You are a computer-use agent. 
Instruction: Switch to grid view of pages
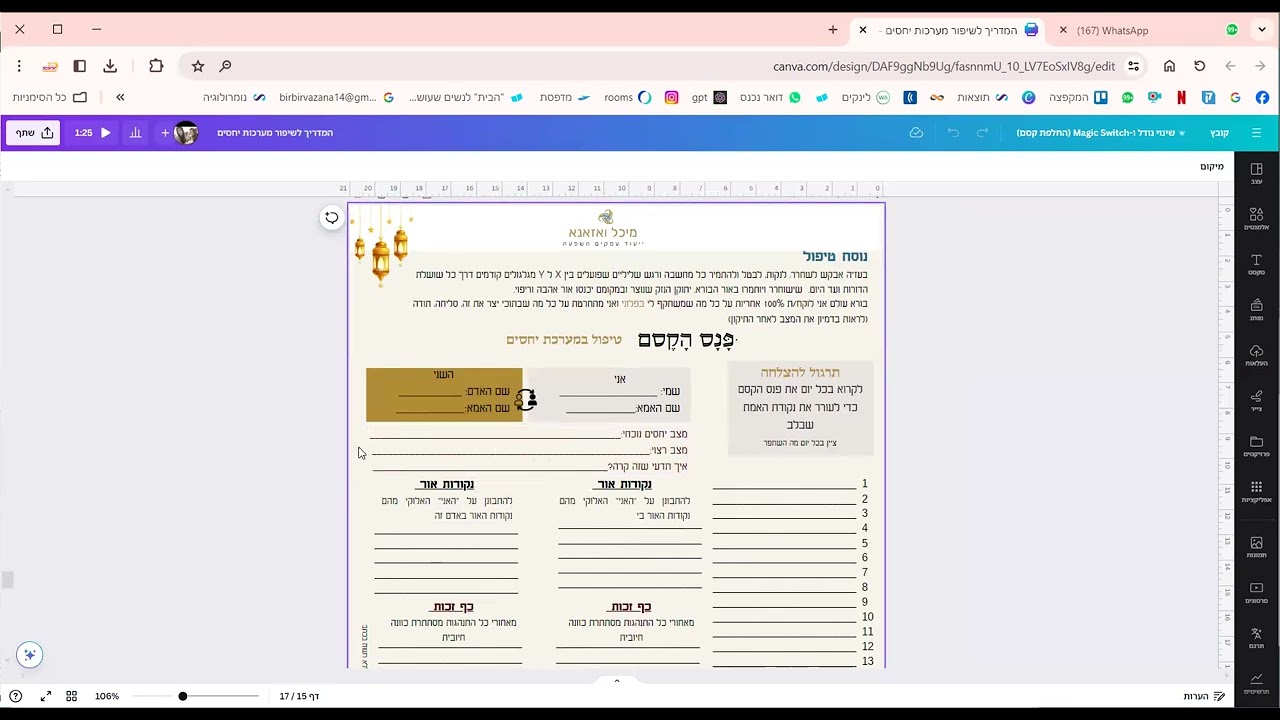pos(72,696)
